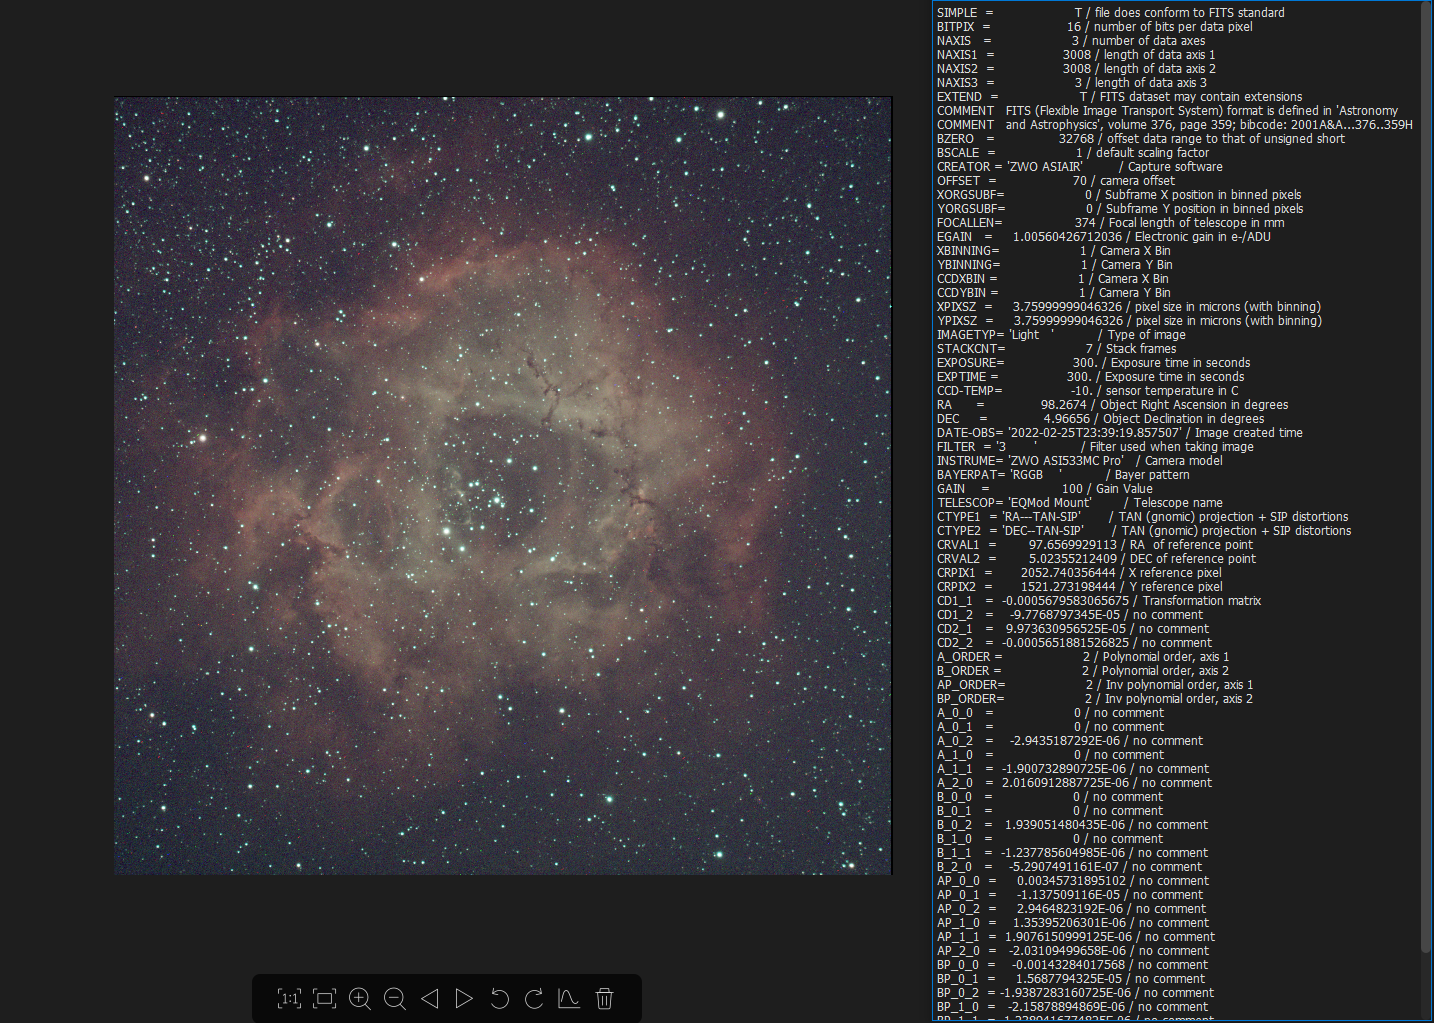
Task: Zoom in with the magnifier plus icon
Action: coord(360,998)
